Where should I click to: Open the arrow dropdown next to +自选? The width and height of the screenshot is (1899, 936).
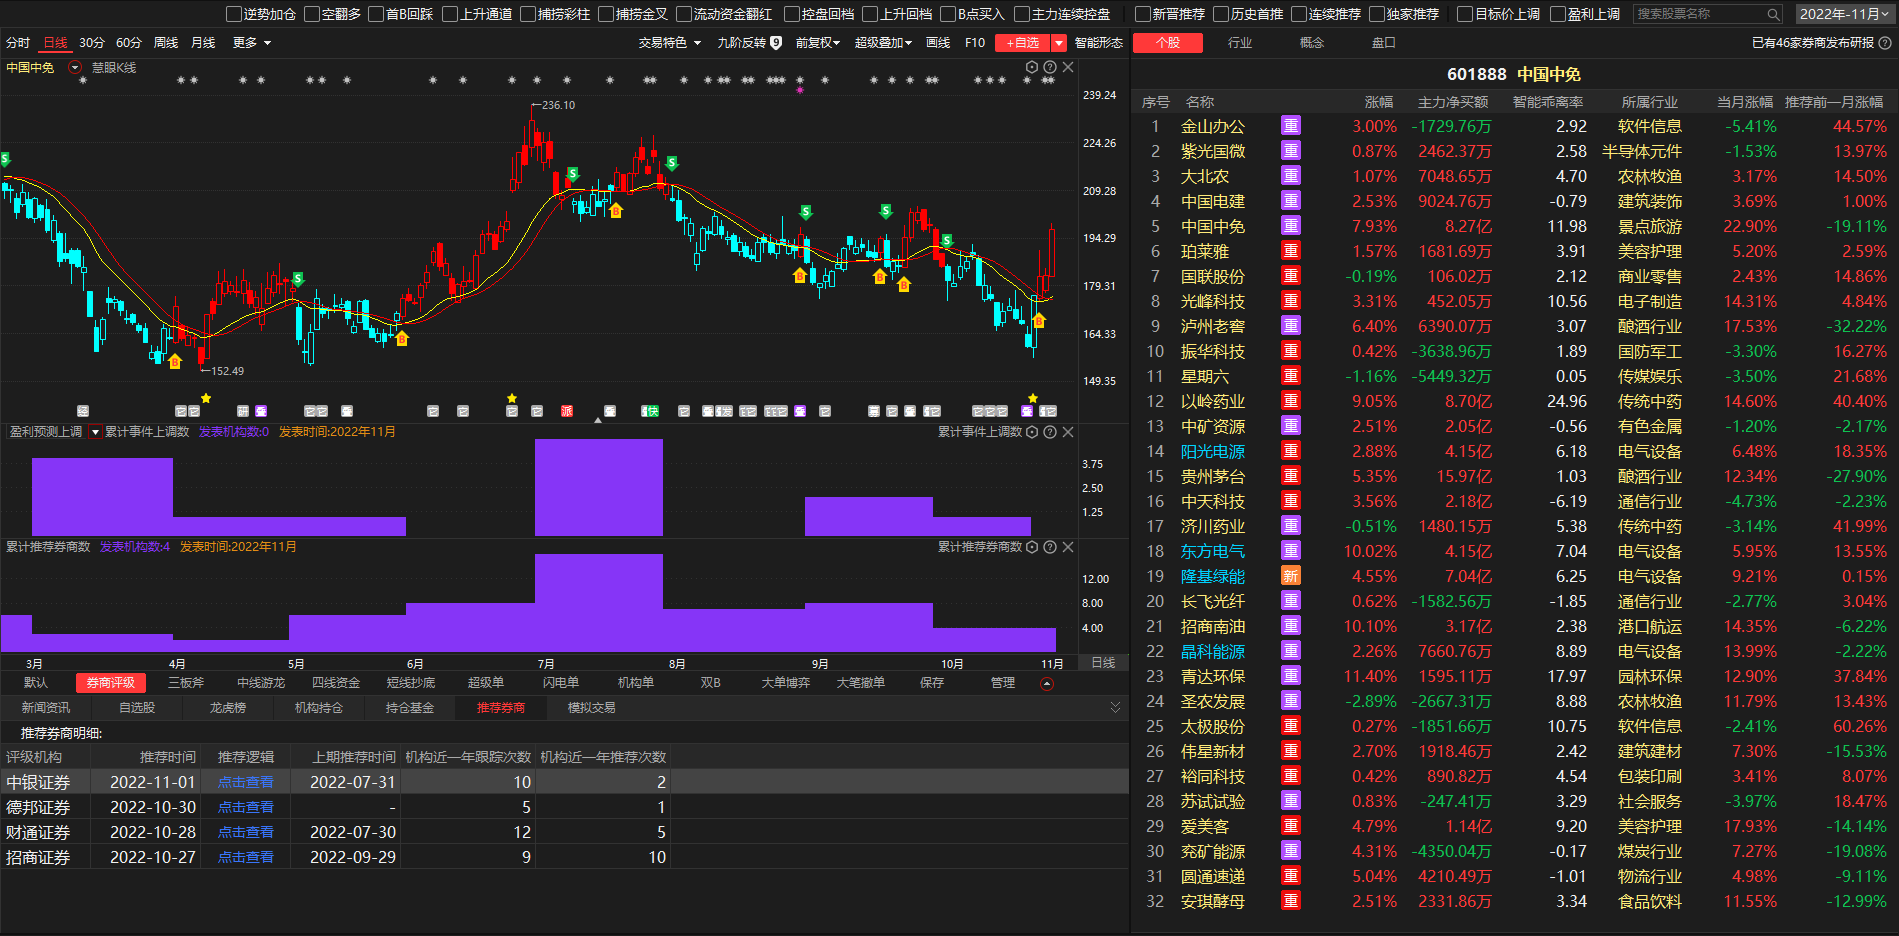point(1059,43)
